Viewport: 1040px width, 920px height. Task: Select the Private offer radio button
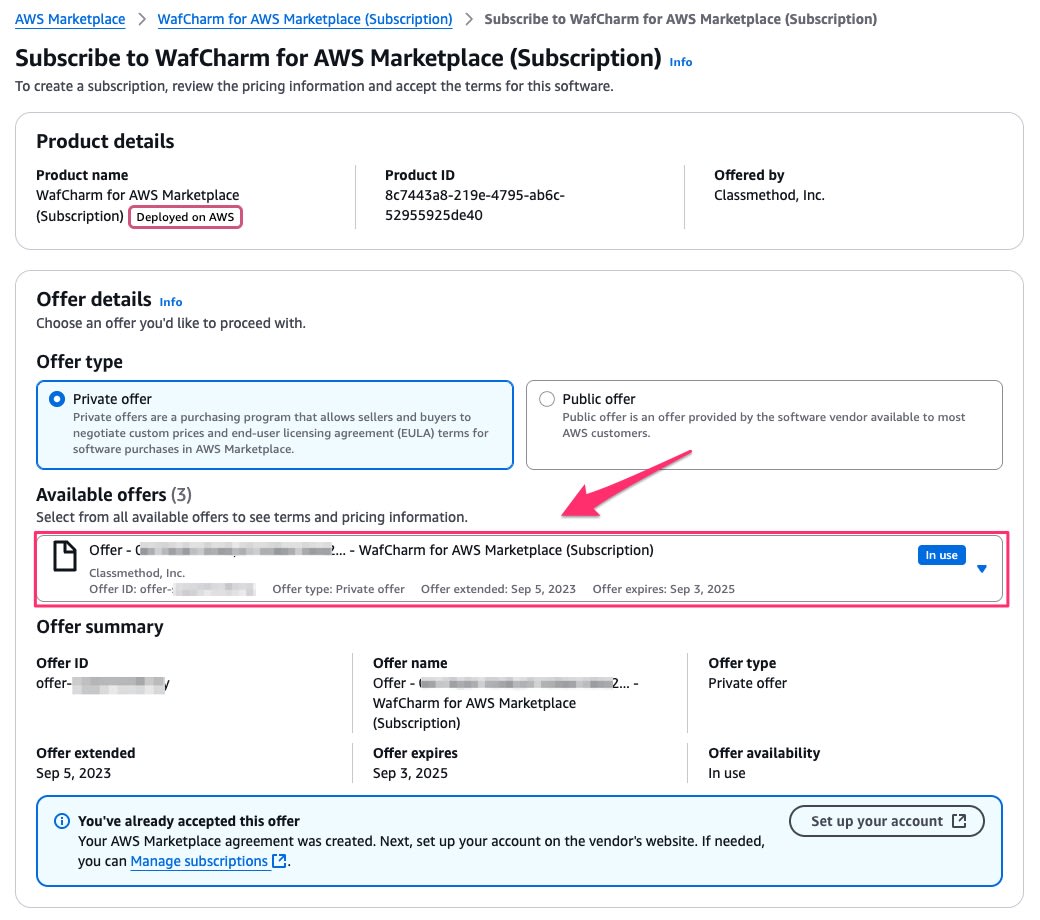pos(57,399)
